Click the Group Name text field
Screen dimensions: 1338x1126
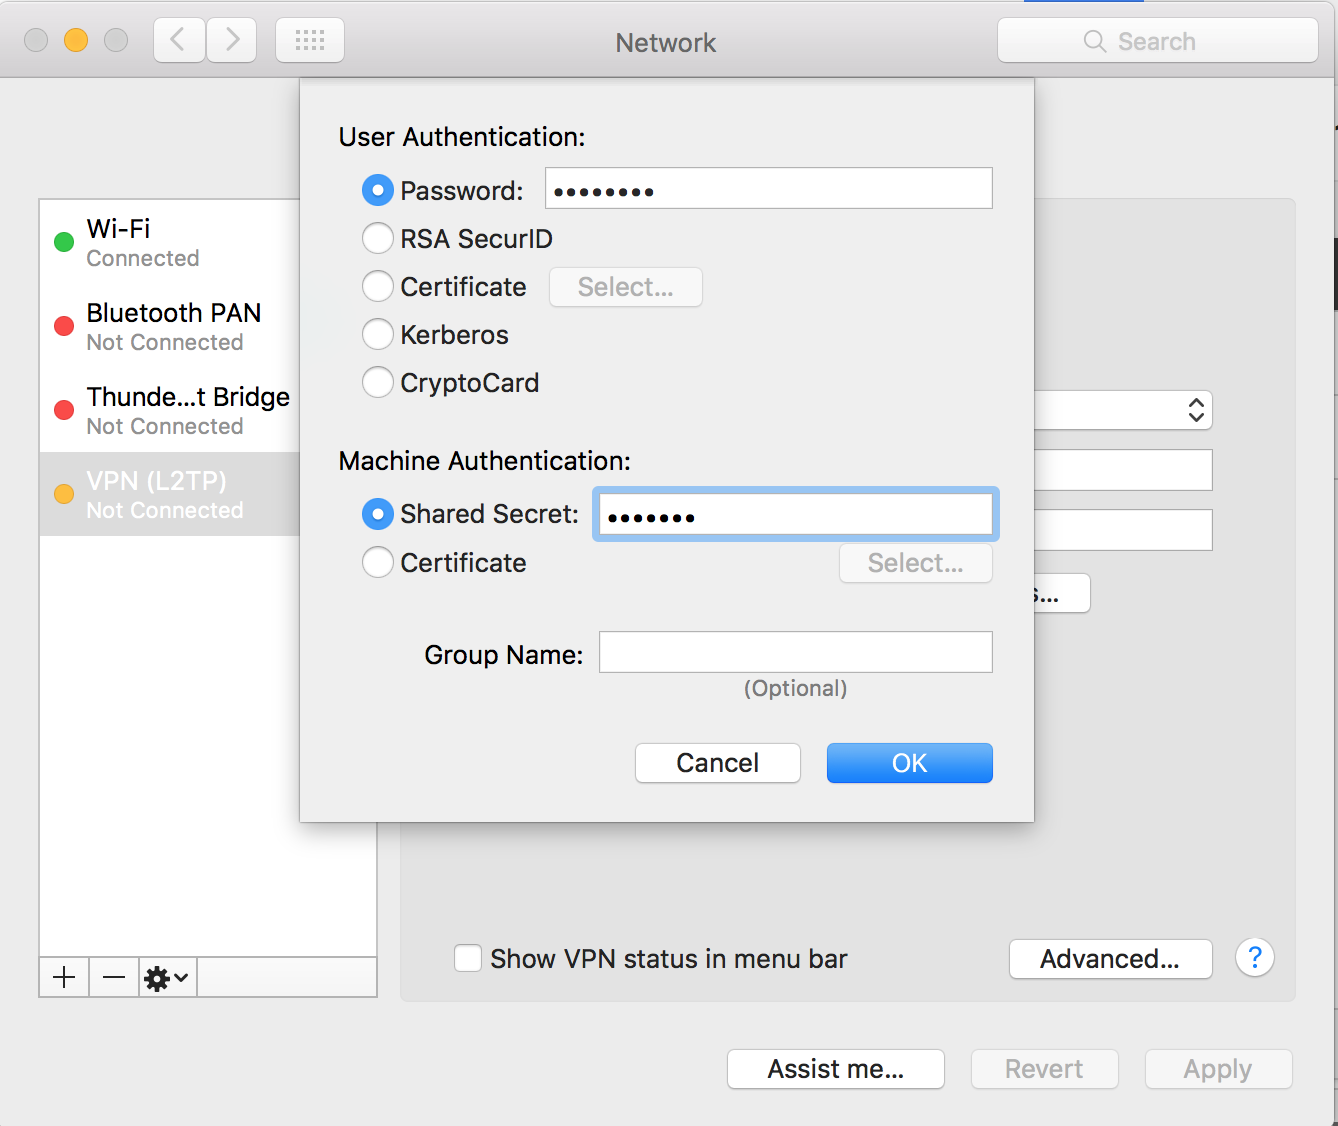795,652
